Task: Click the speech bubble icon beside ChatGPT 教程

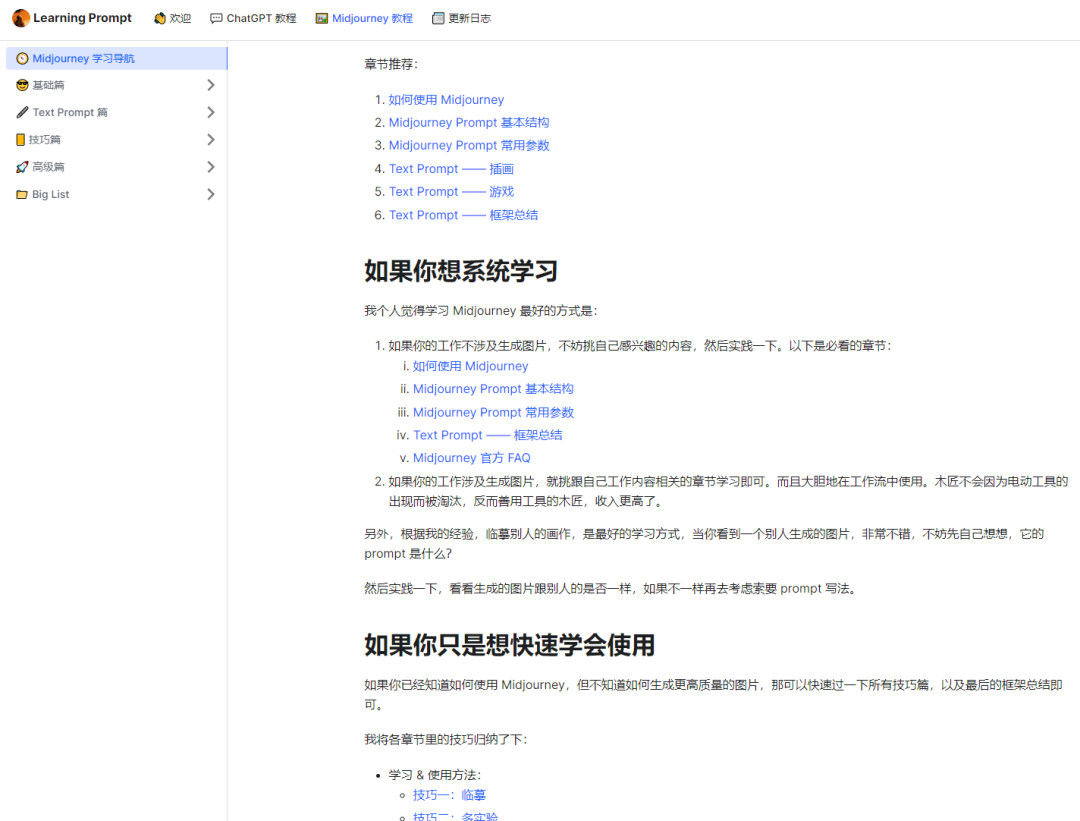Action: pos(216,19)
